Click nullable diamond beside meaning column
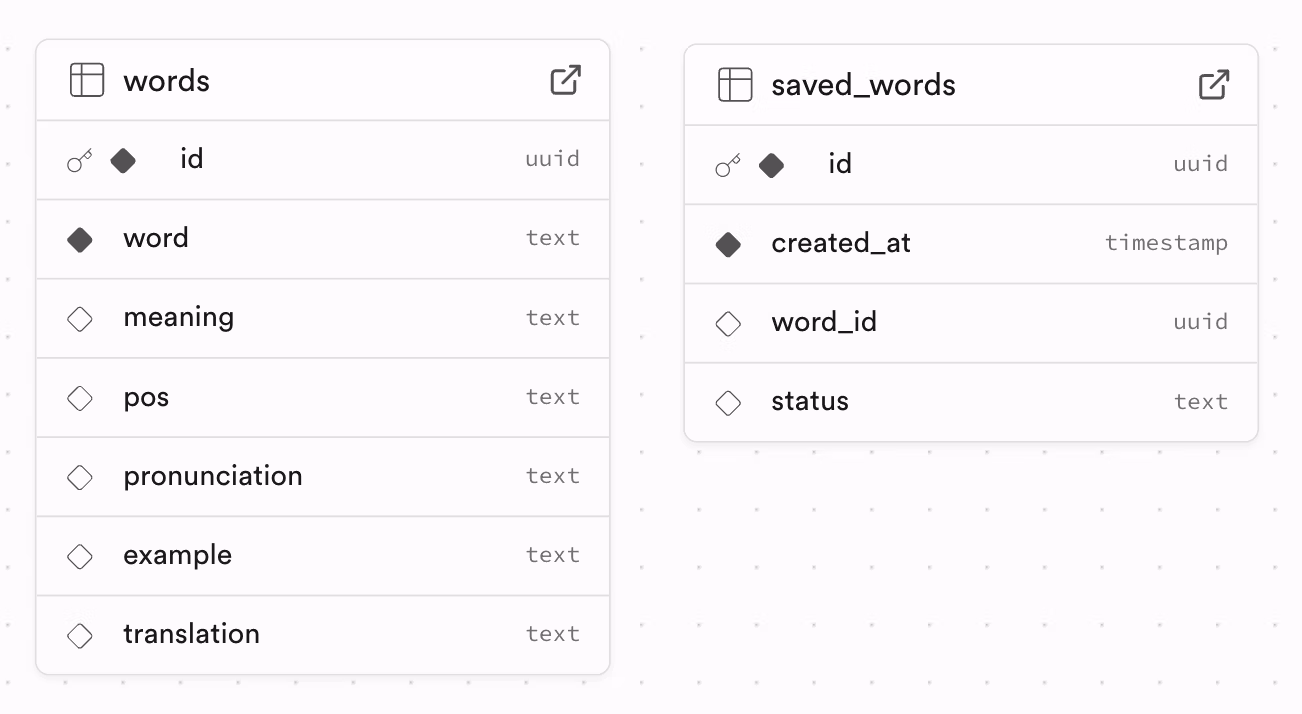 point(80,318)
